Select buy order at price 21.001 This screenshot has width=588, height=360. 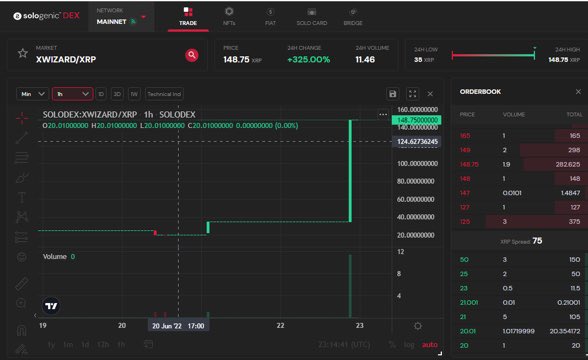(520, 303)
